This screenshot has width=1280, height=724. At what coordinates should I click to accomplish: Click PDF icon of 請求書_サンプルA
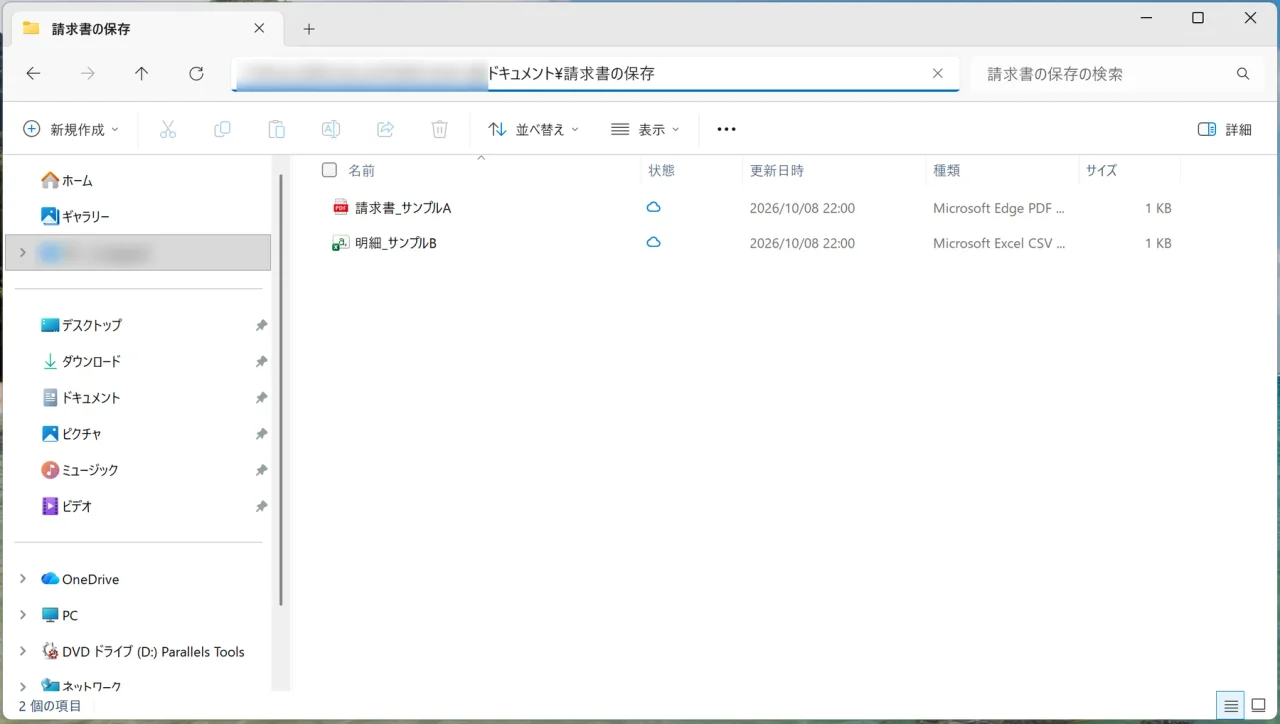click(340, 208)
